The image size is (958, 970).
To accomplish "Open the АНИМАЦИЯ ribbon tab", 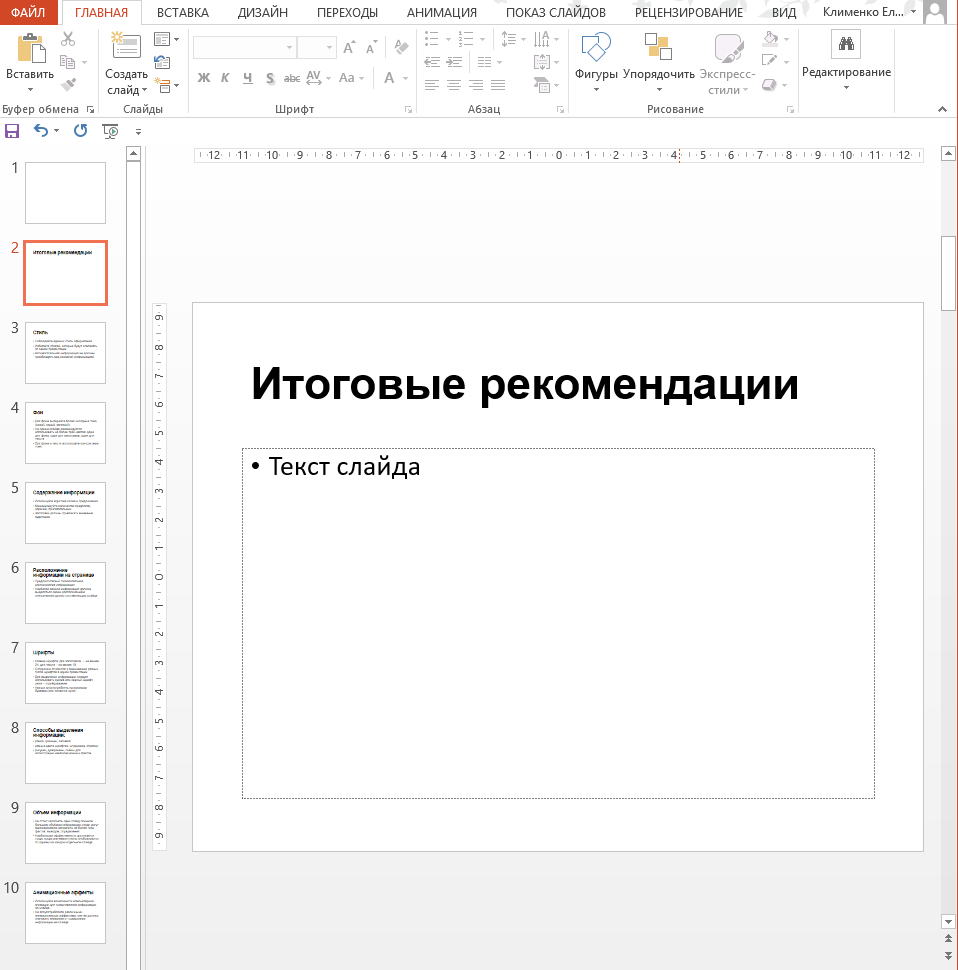I will tap(442, 12).
